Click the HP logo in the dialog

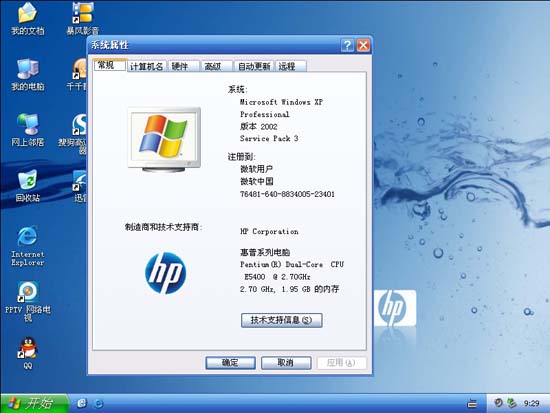point(165,273)
